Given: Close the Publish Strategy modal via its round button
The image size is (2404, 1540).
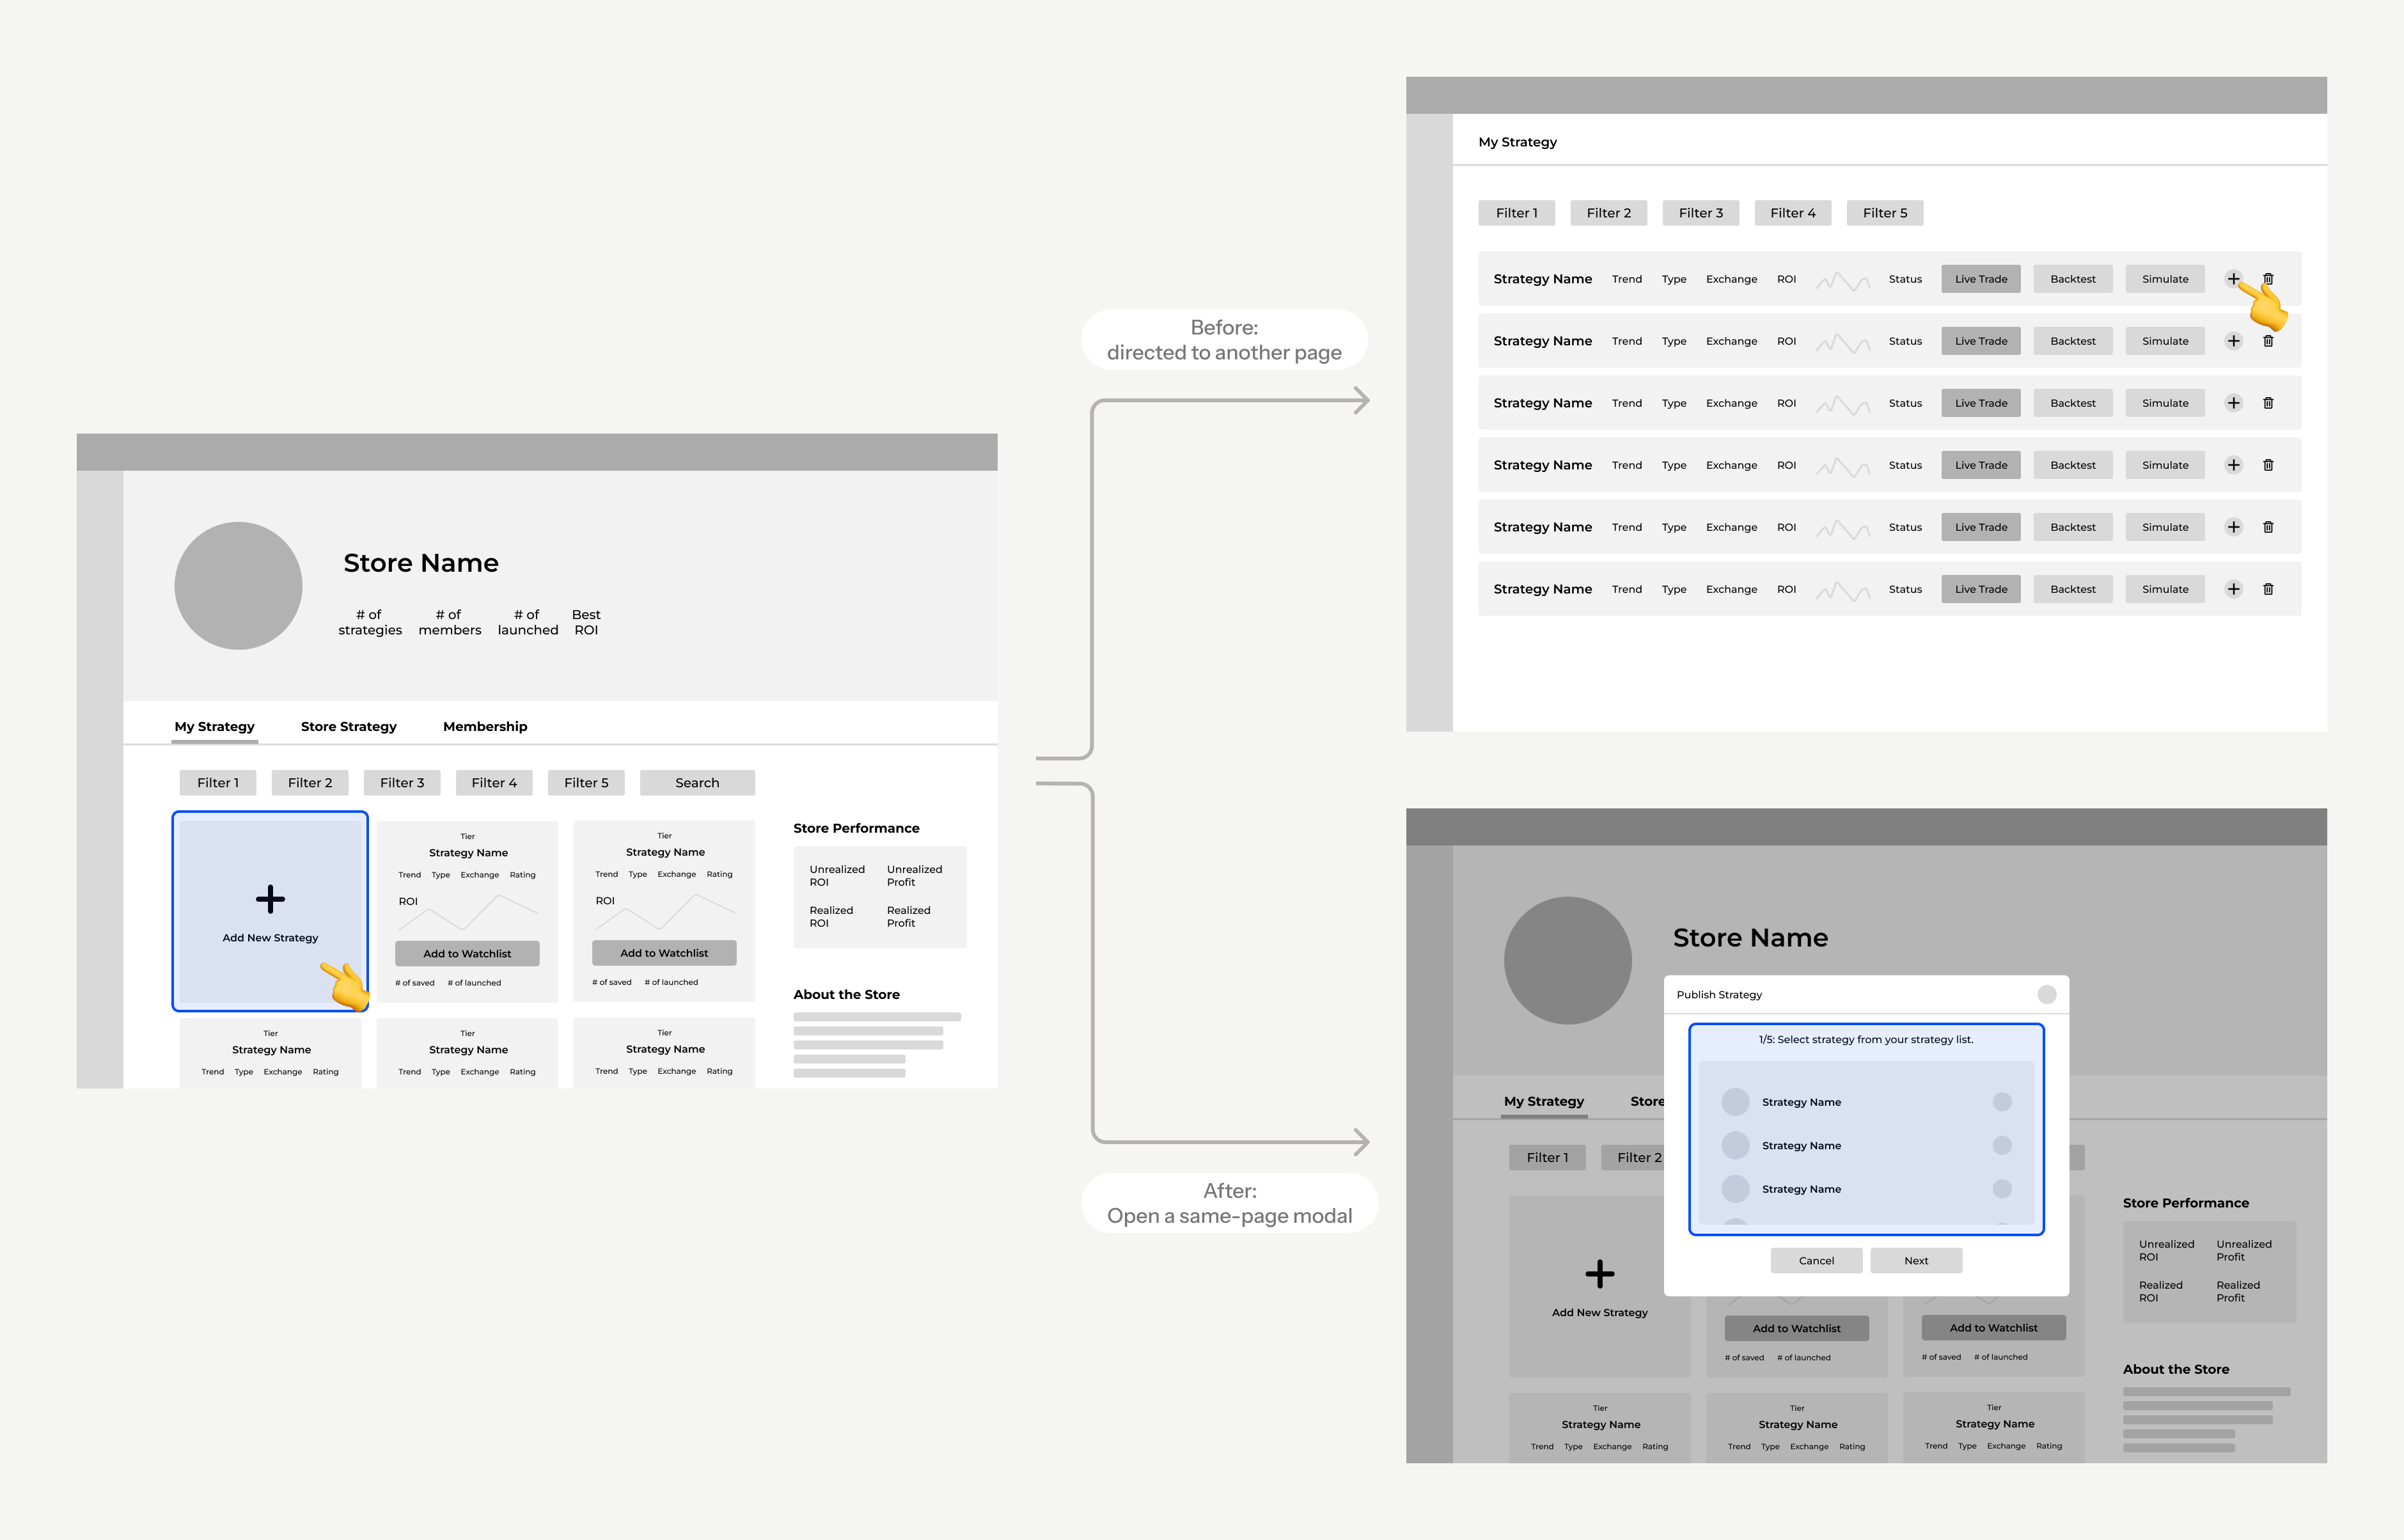Looking at the screenshot, I should point(2046,994).
